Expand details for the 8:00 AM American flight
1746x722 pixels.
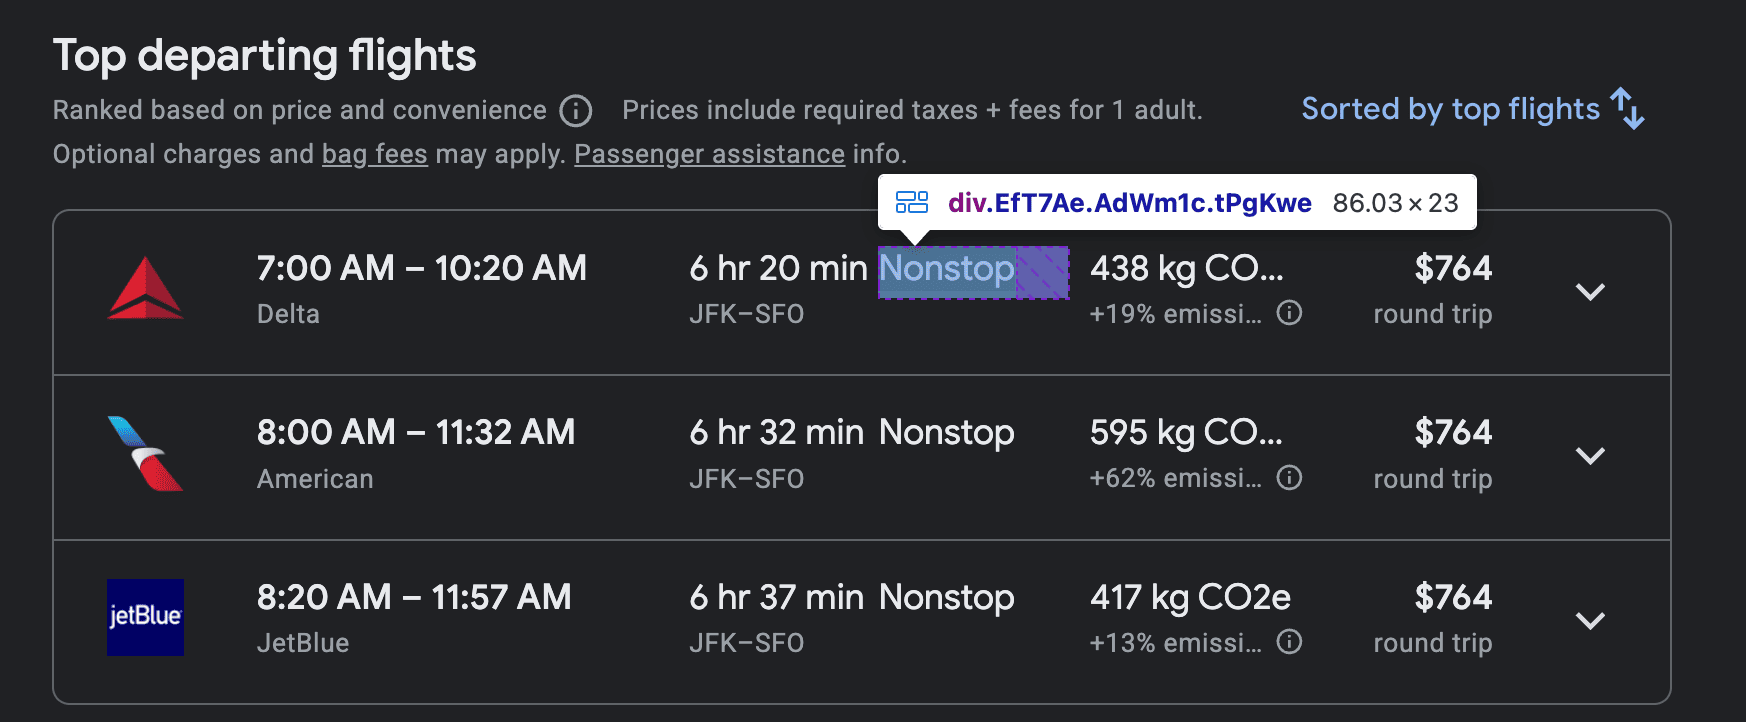1591,456
